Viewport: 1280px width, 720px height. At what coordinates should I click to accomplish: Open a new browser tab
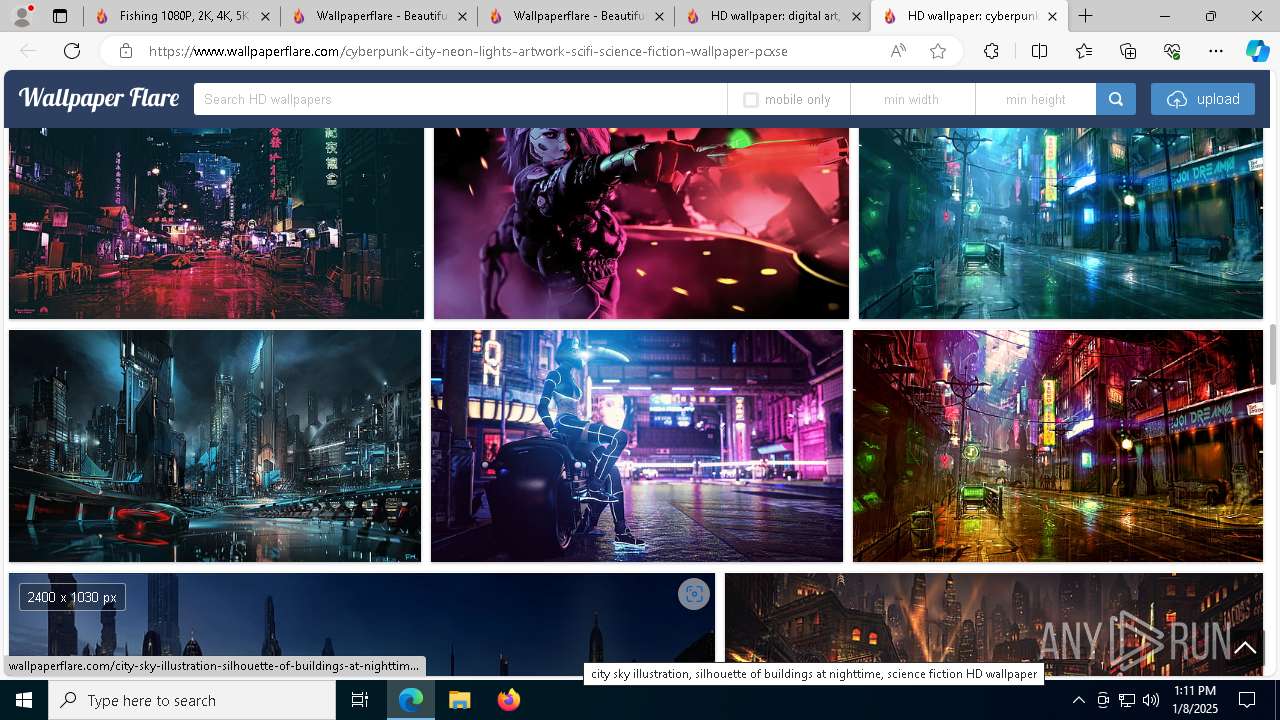click(1086, 16)
